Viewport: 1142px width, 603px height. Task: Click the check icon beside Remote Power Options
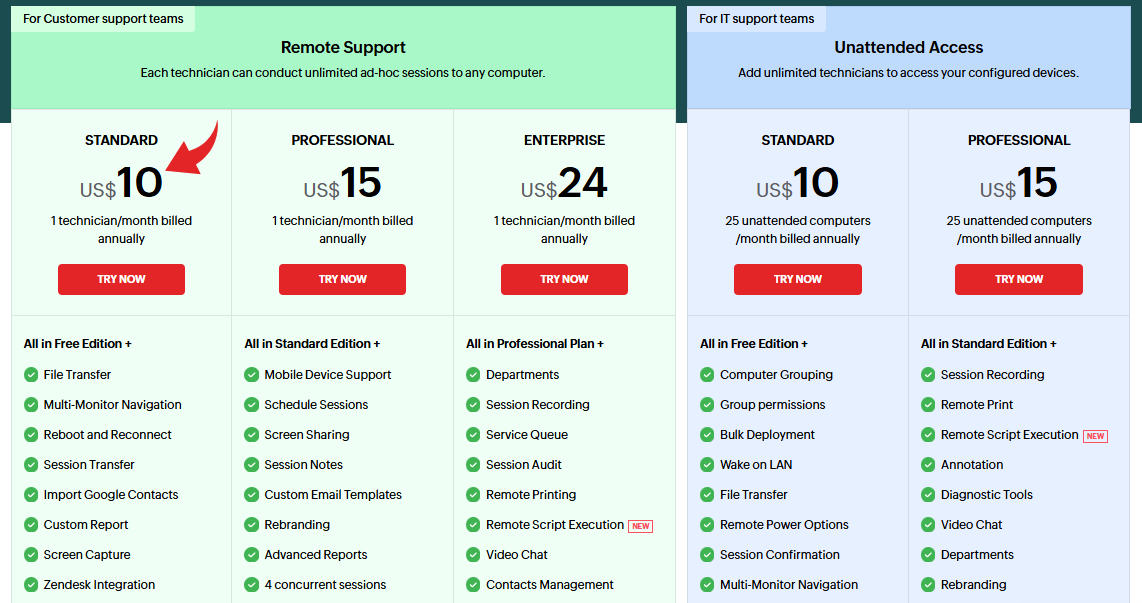pos(706,524)
